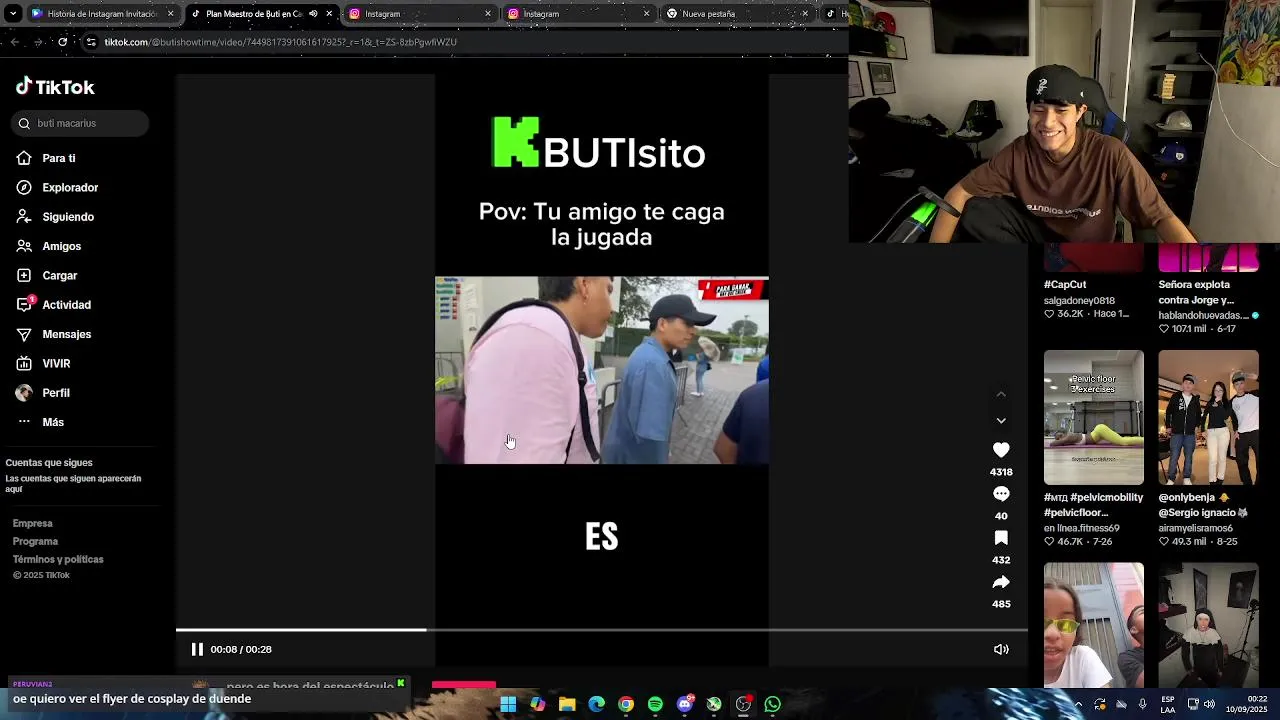Screen dimensions: 1280x720
Task: Pause the video playback
Action: pyautogui.click(x=197, y=649)
